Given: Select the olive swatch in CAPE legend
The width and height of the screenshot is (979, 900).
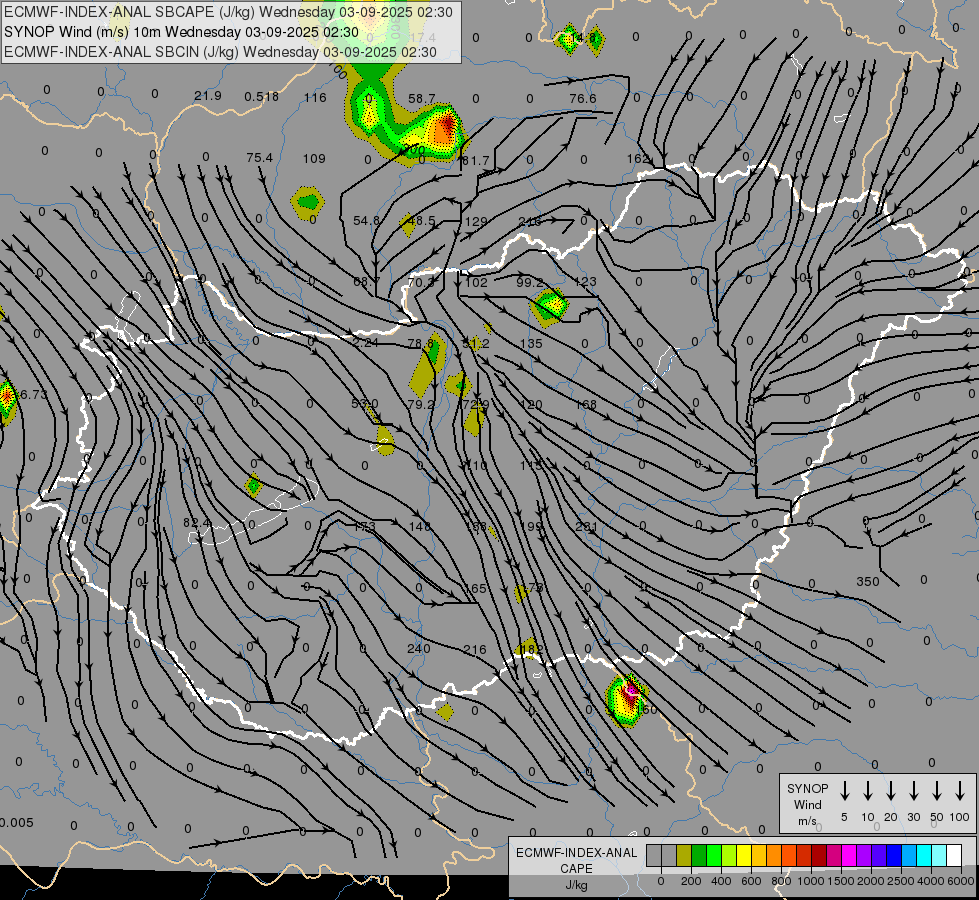Looking at the screenshot, I should click(684, 856).
